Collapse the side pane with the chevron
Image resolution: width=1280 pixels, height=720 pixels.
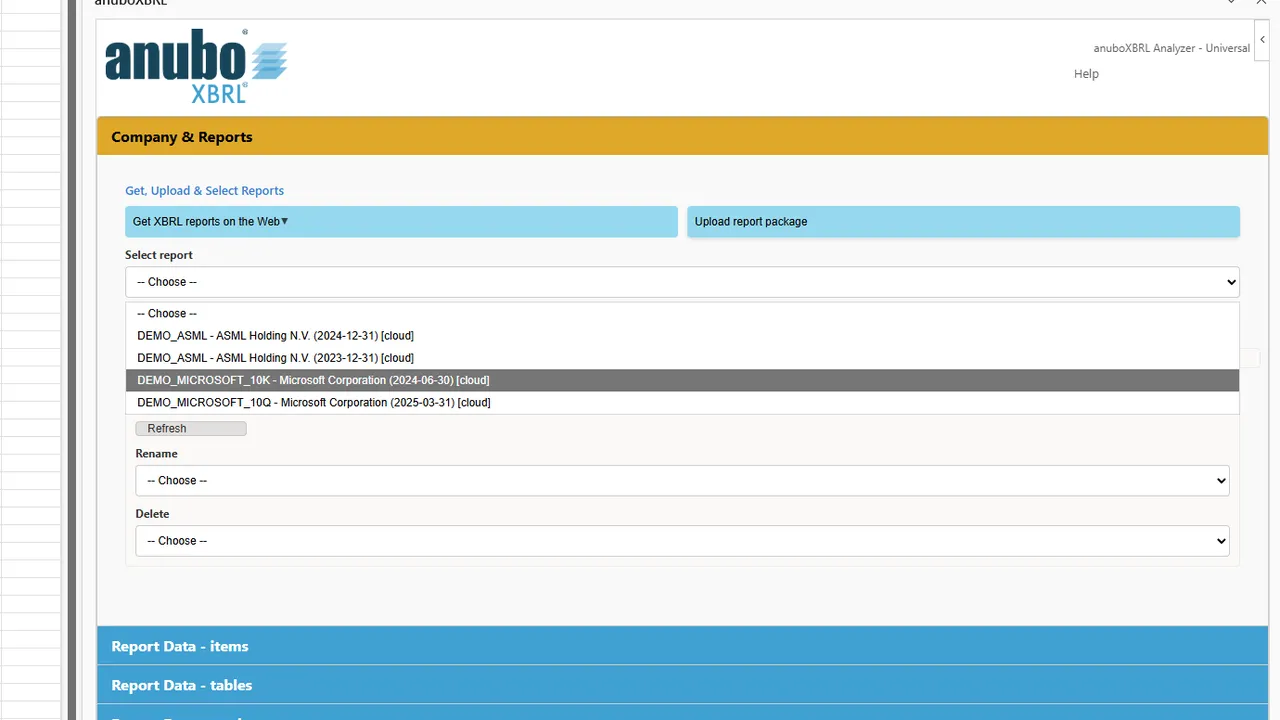point(1262,40)
